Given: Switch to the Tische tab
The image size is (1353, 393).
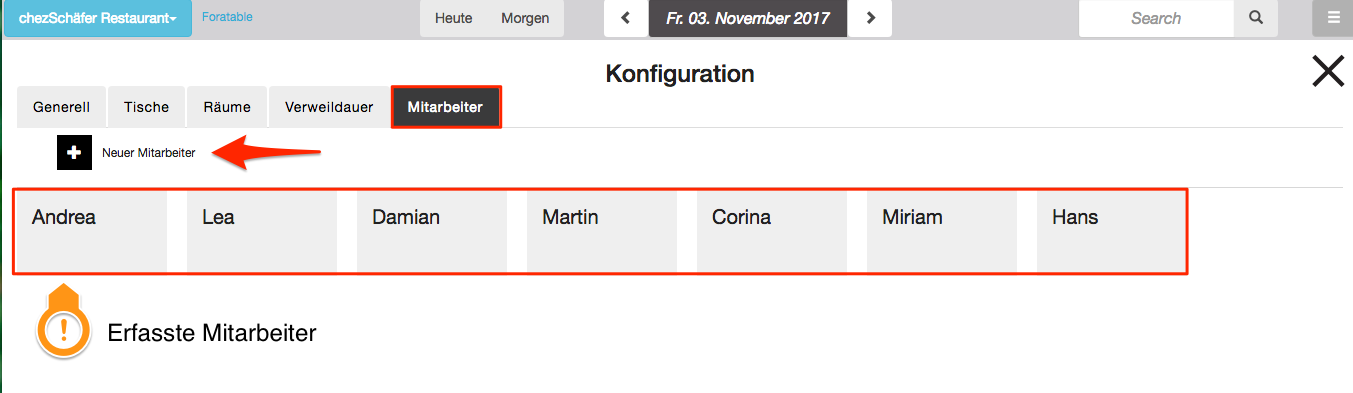Looking at the screenshot, I should (146, 107).
